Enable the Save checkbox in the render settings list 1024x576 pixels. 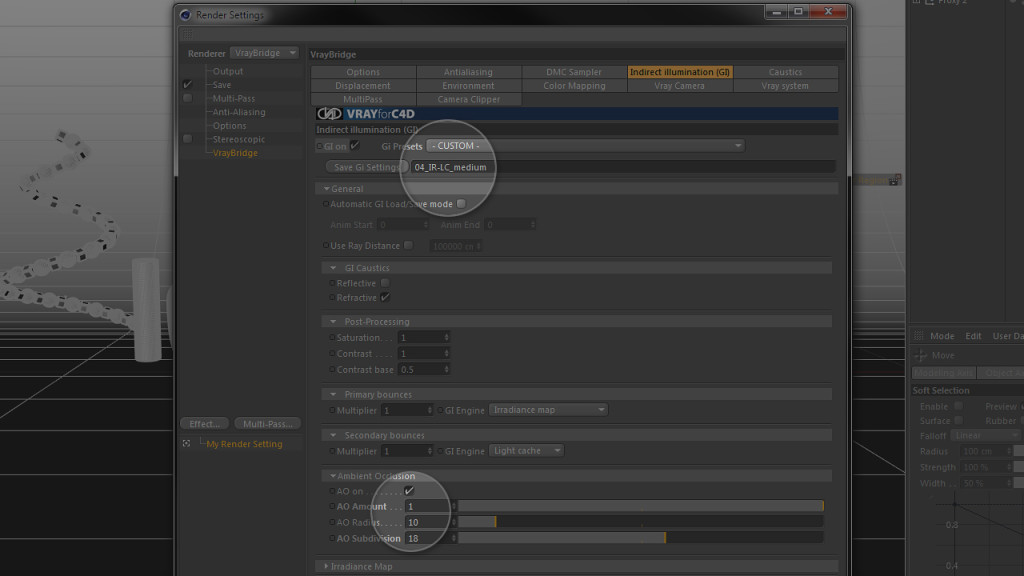tap(187, 84)
